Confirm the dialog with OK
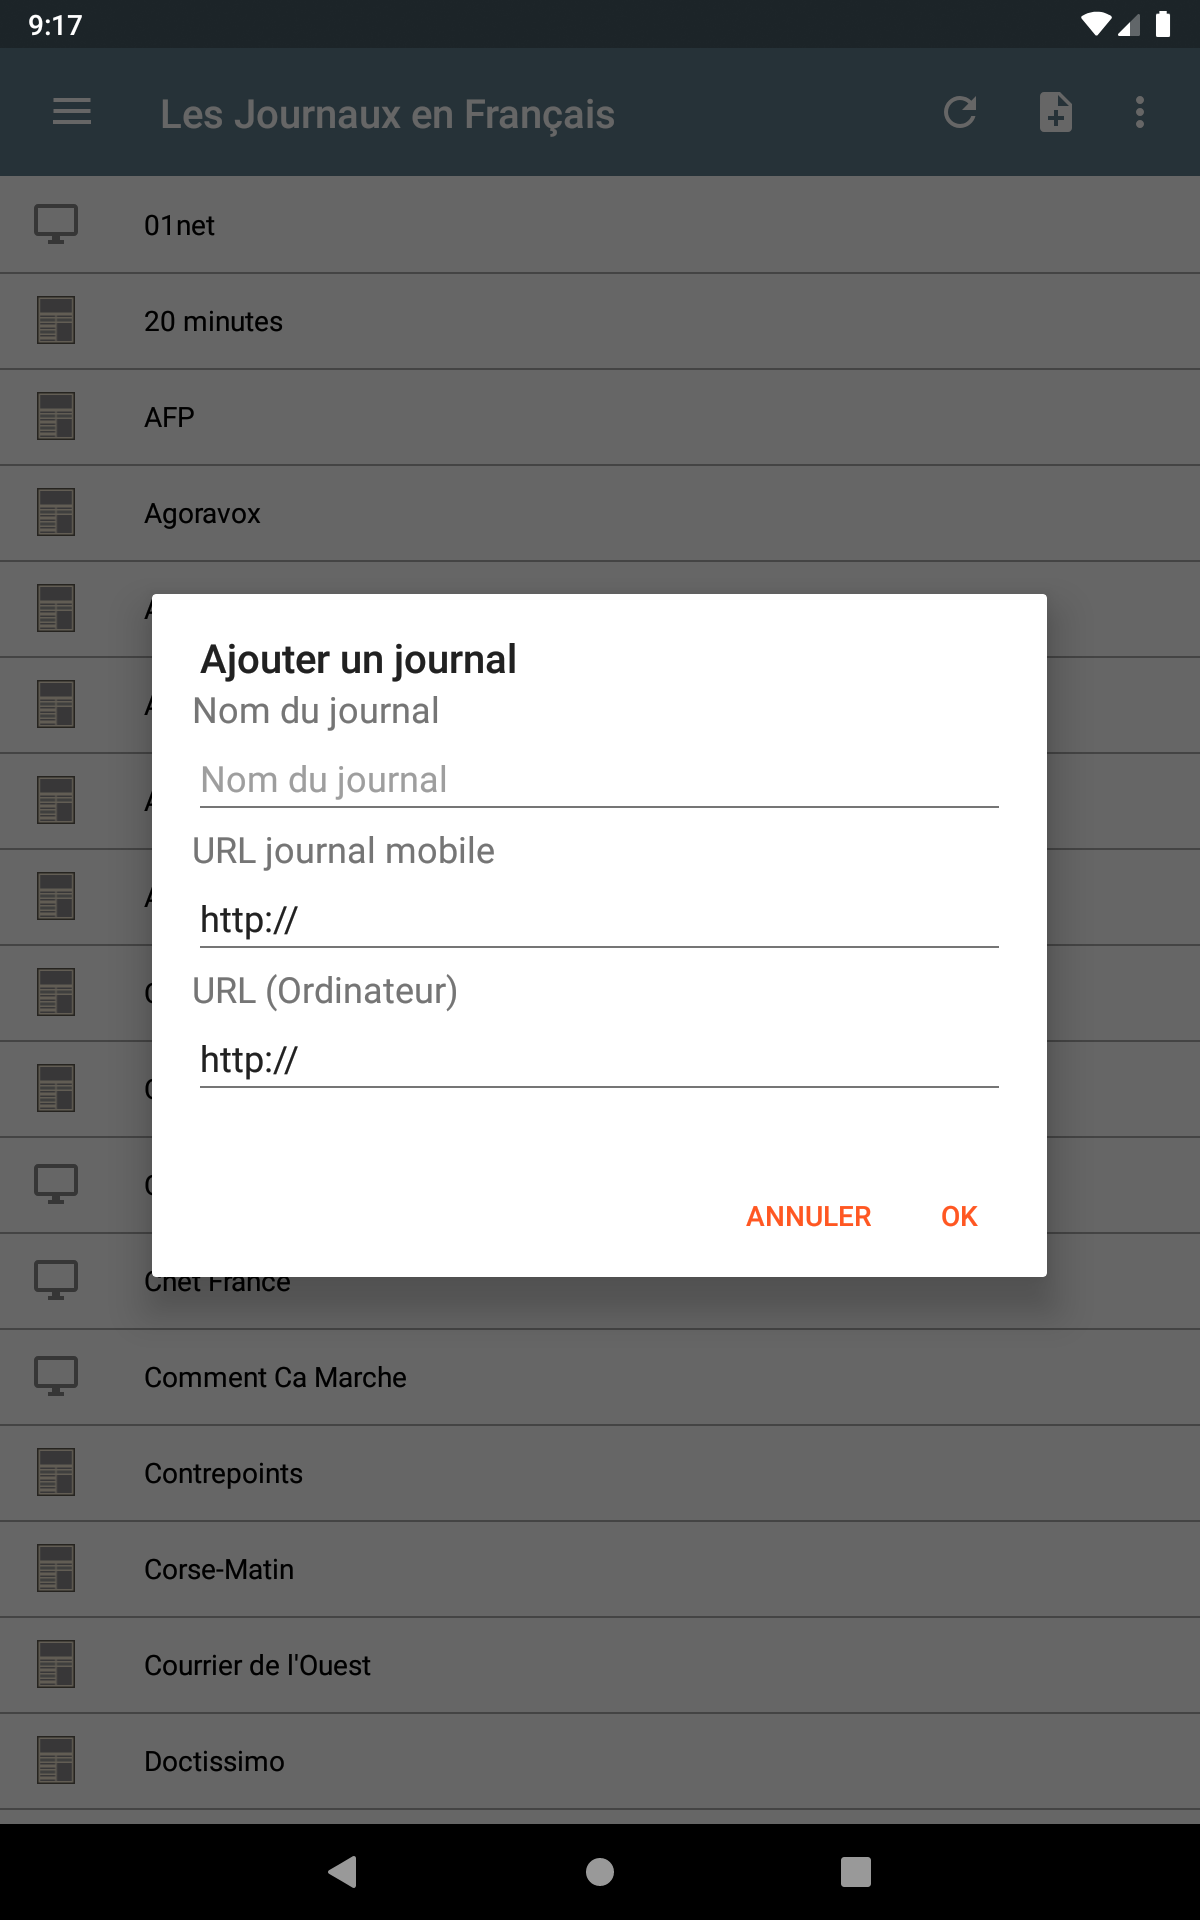Viewport: 1200px width, 1920px height. [959, 1216]
